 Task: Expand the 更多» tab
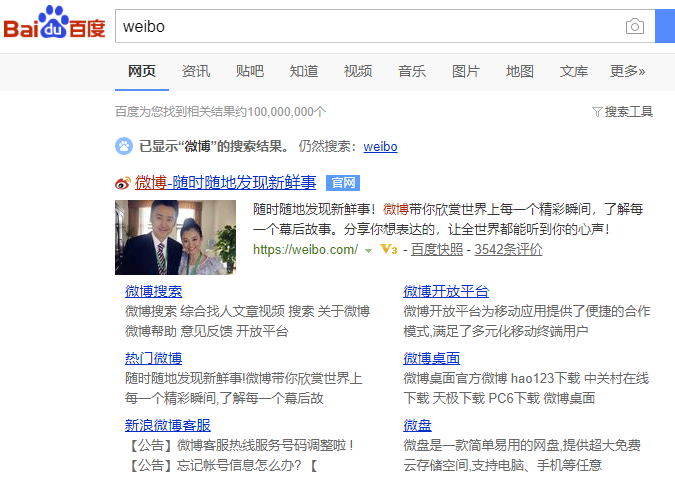pos(627,71)
